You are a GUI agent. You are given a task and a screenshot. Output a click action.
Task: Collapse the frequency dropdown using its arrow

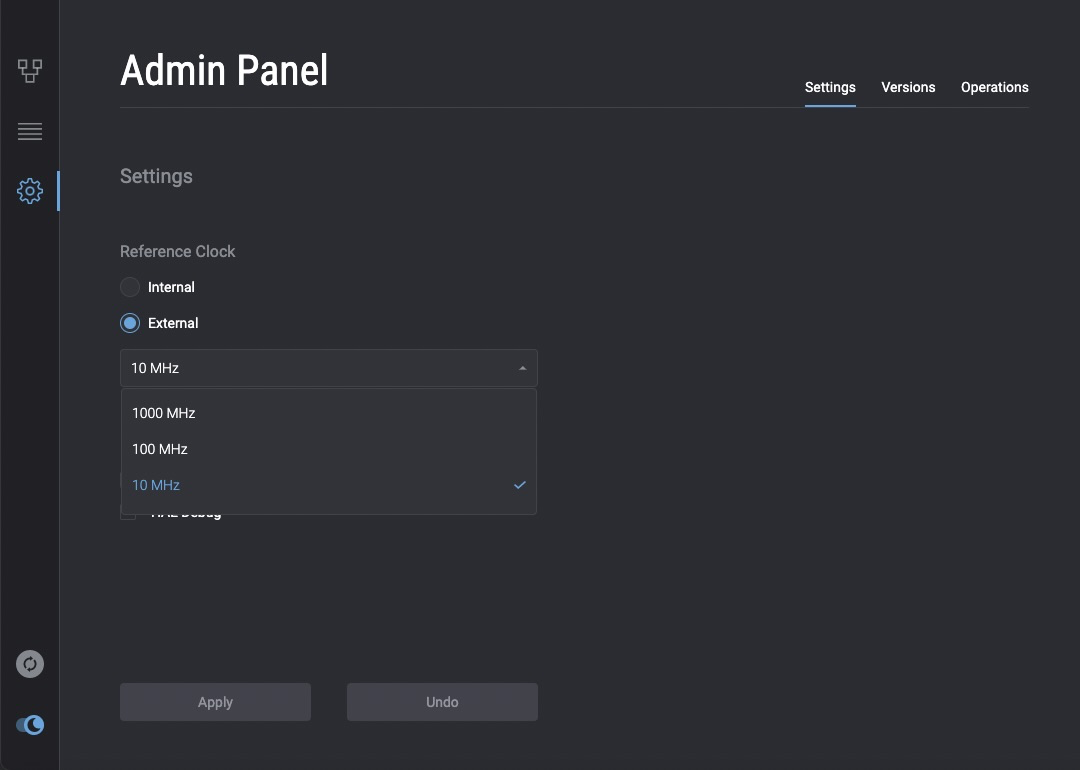522,368
